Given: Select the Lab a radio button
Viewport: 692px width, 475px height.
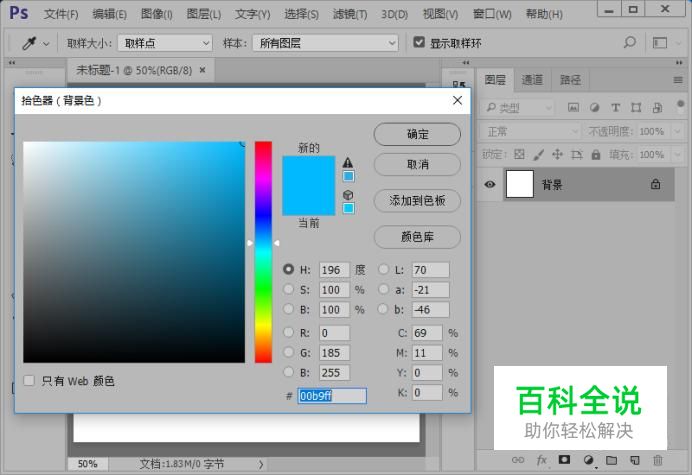Looking at the screenshot, I should click(383, 289).
